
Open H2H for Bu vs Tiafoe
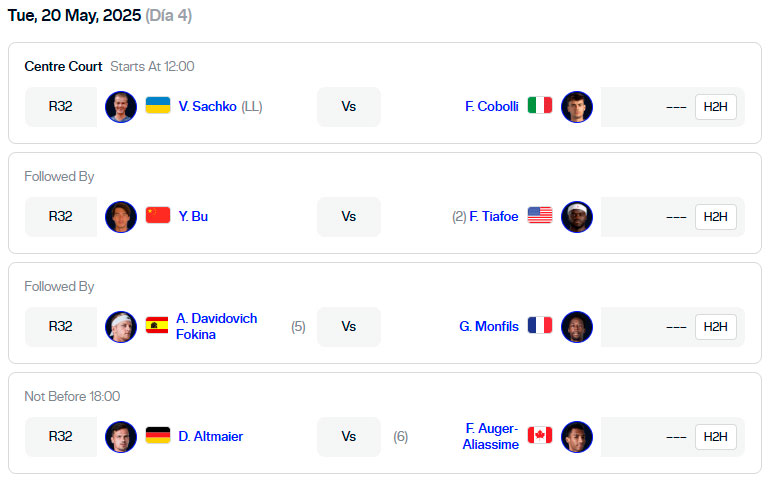(715, 217)
